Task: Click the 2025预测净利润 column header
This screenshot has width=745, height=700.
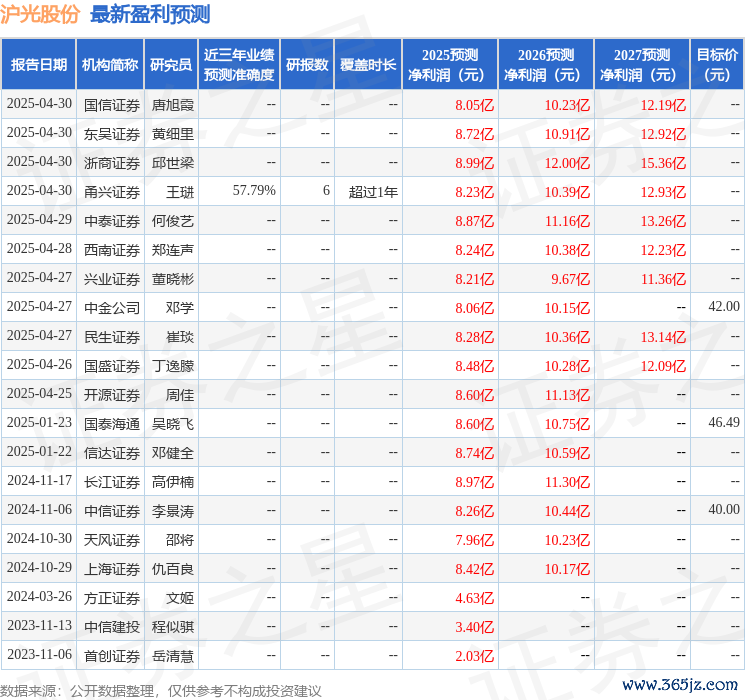Action: 450,65
